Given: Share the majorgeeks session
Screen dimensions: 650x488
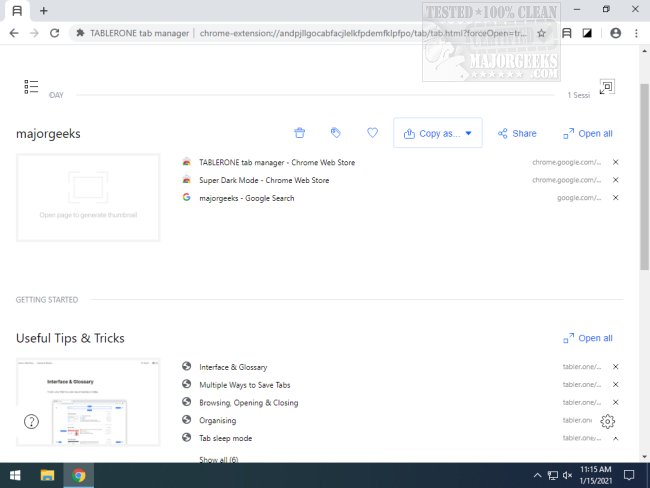Looking at the screenshot, I should 516,133.
